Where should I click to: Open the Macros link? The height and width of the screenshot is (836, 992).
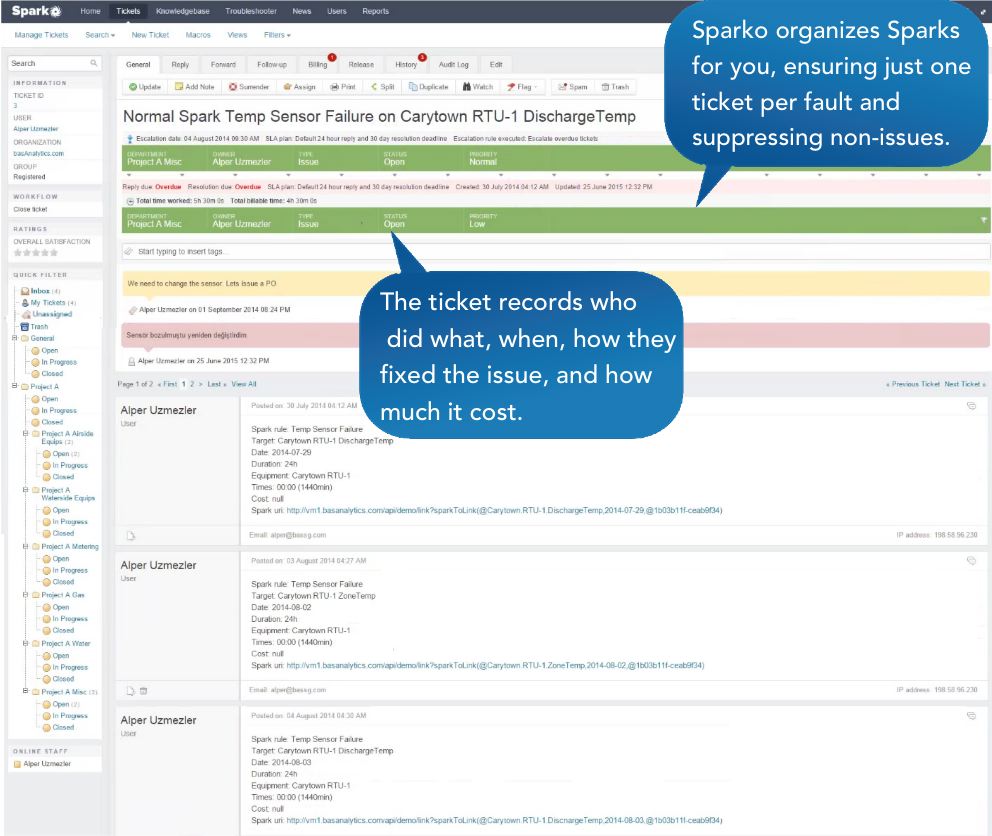[198, 35]
